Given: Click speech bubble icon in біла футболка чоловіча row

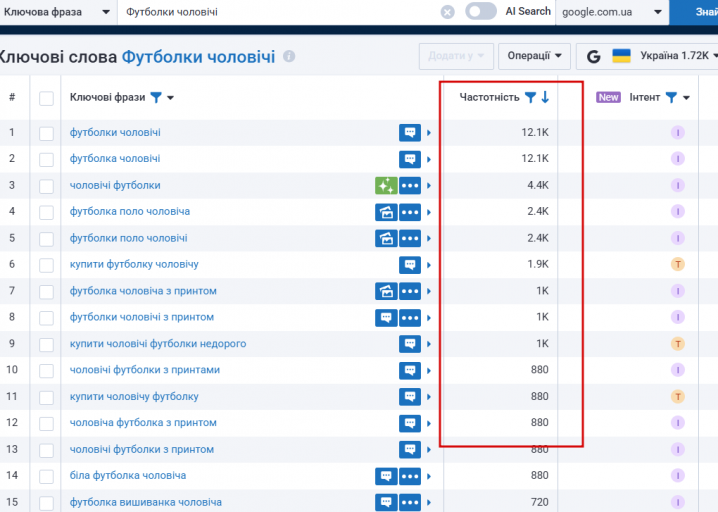Looking at the screenshot, I should [x=386, y=476].
